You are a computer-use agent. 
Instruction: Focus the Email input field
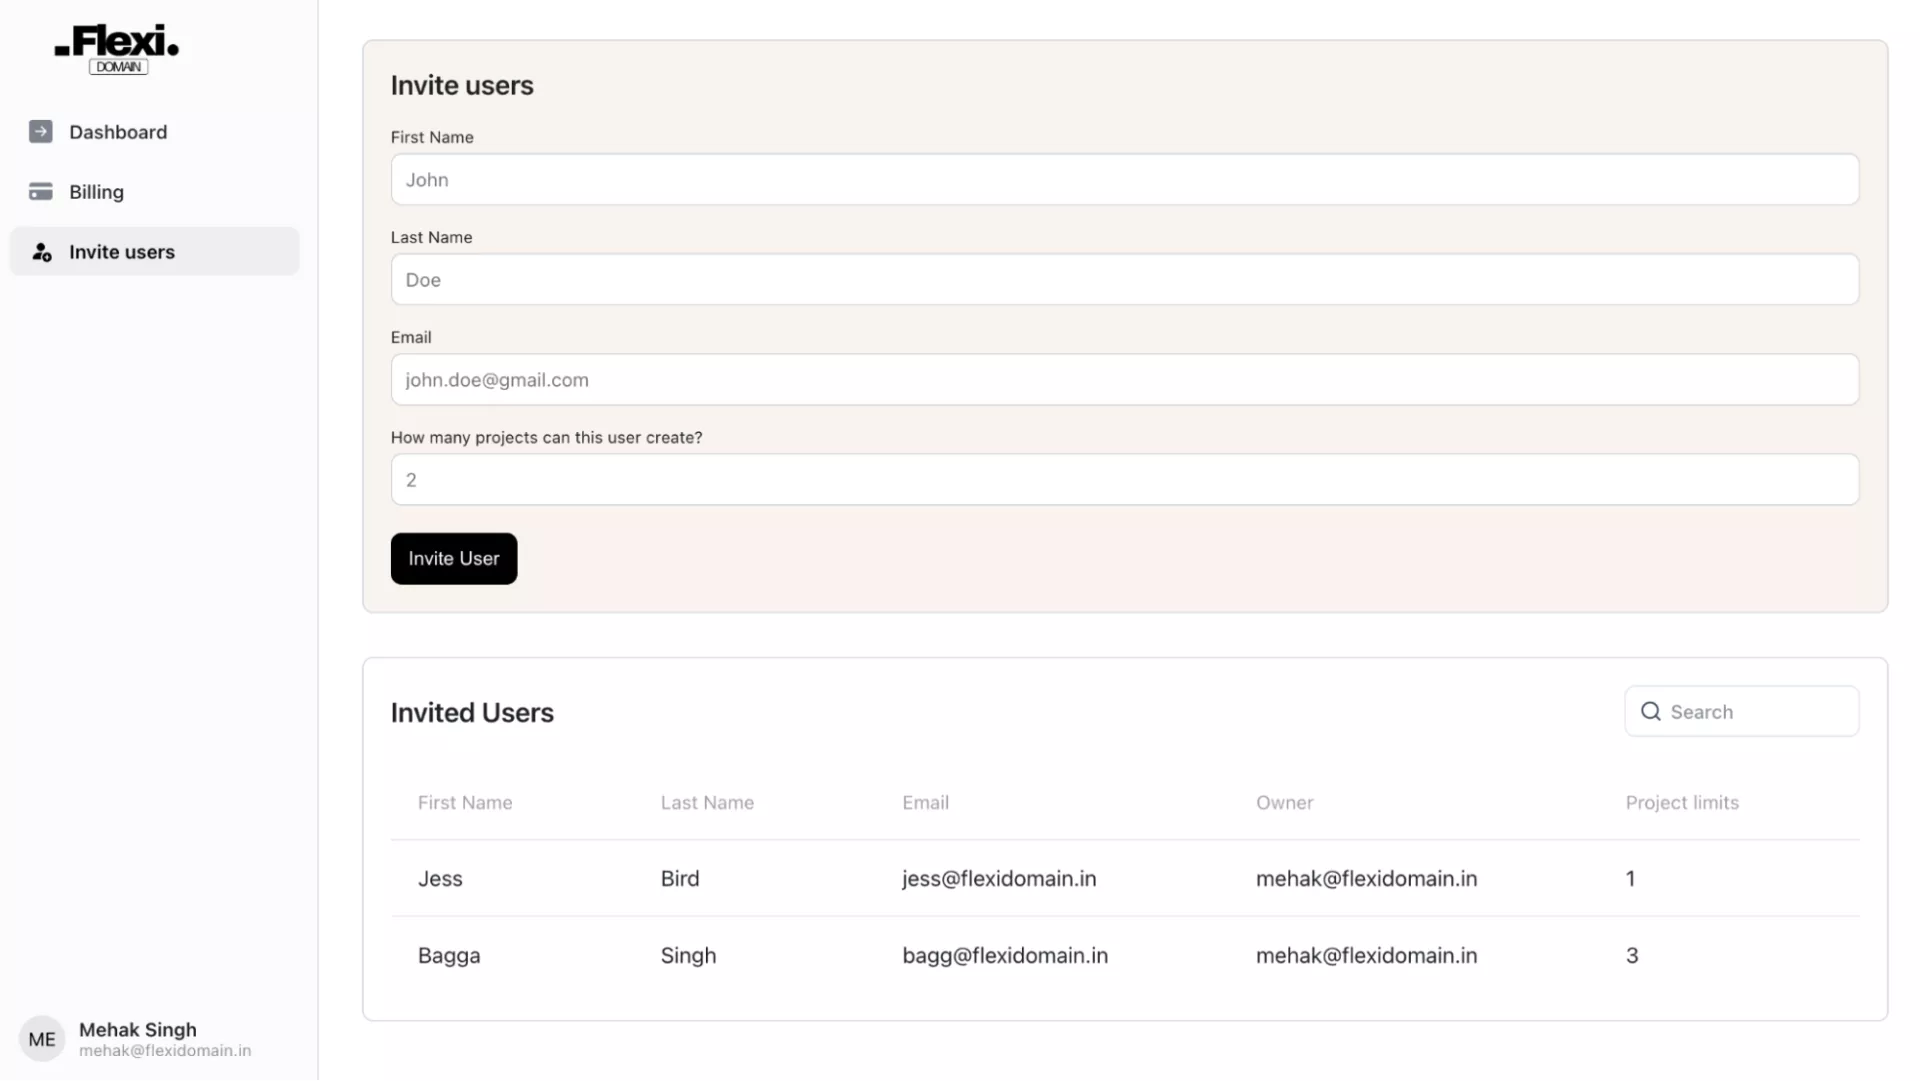coord(1124,380)
